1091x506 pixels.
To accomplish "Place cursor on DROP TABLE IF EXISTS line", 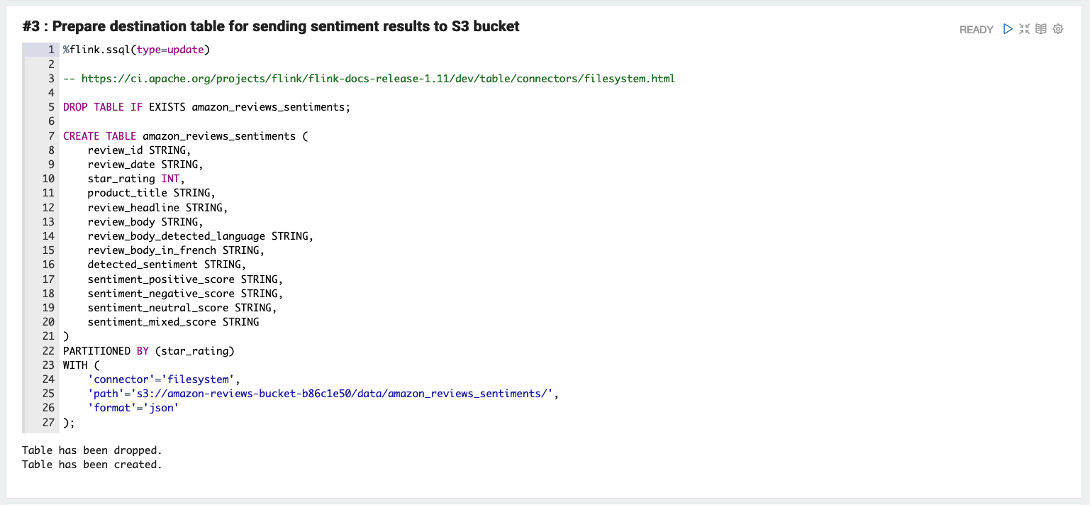I will 207,107.
